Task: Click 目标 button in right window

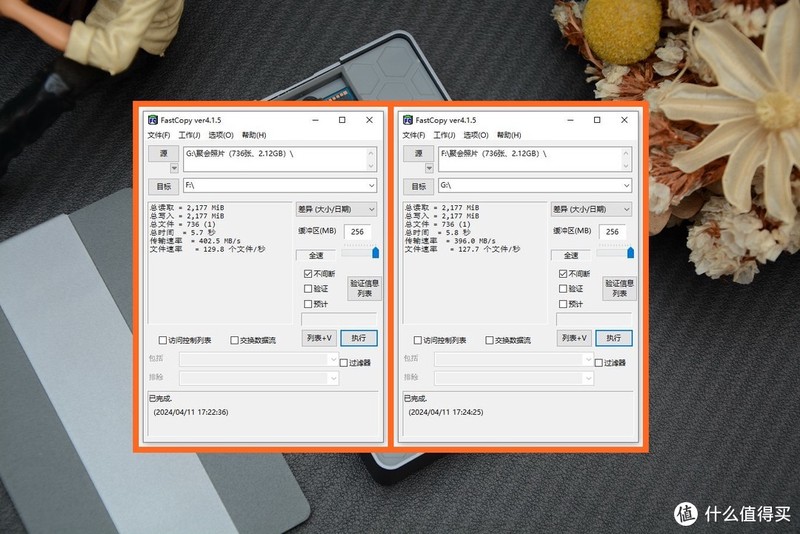Action: point(418,186)
